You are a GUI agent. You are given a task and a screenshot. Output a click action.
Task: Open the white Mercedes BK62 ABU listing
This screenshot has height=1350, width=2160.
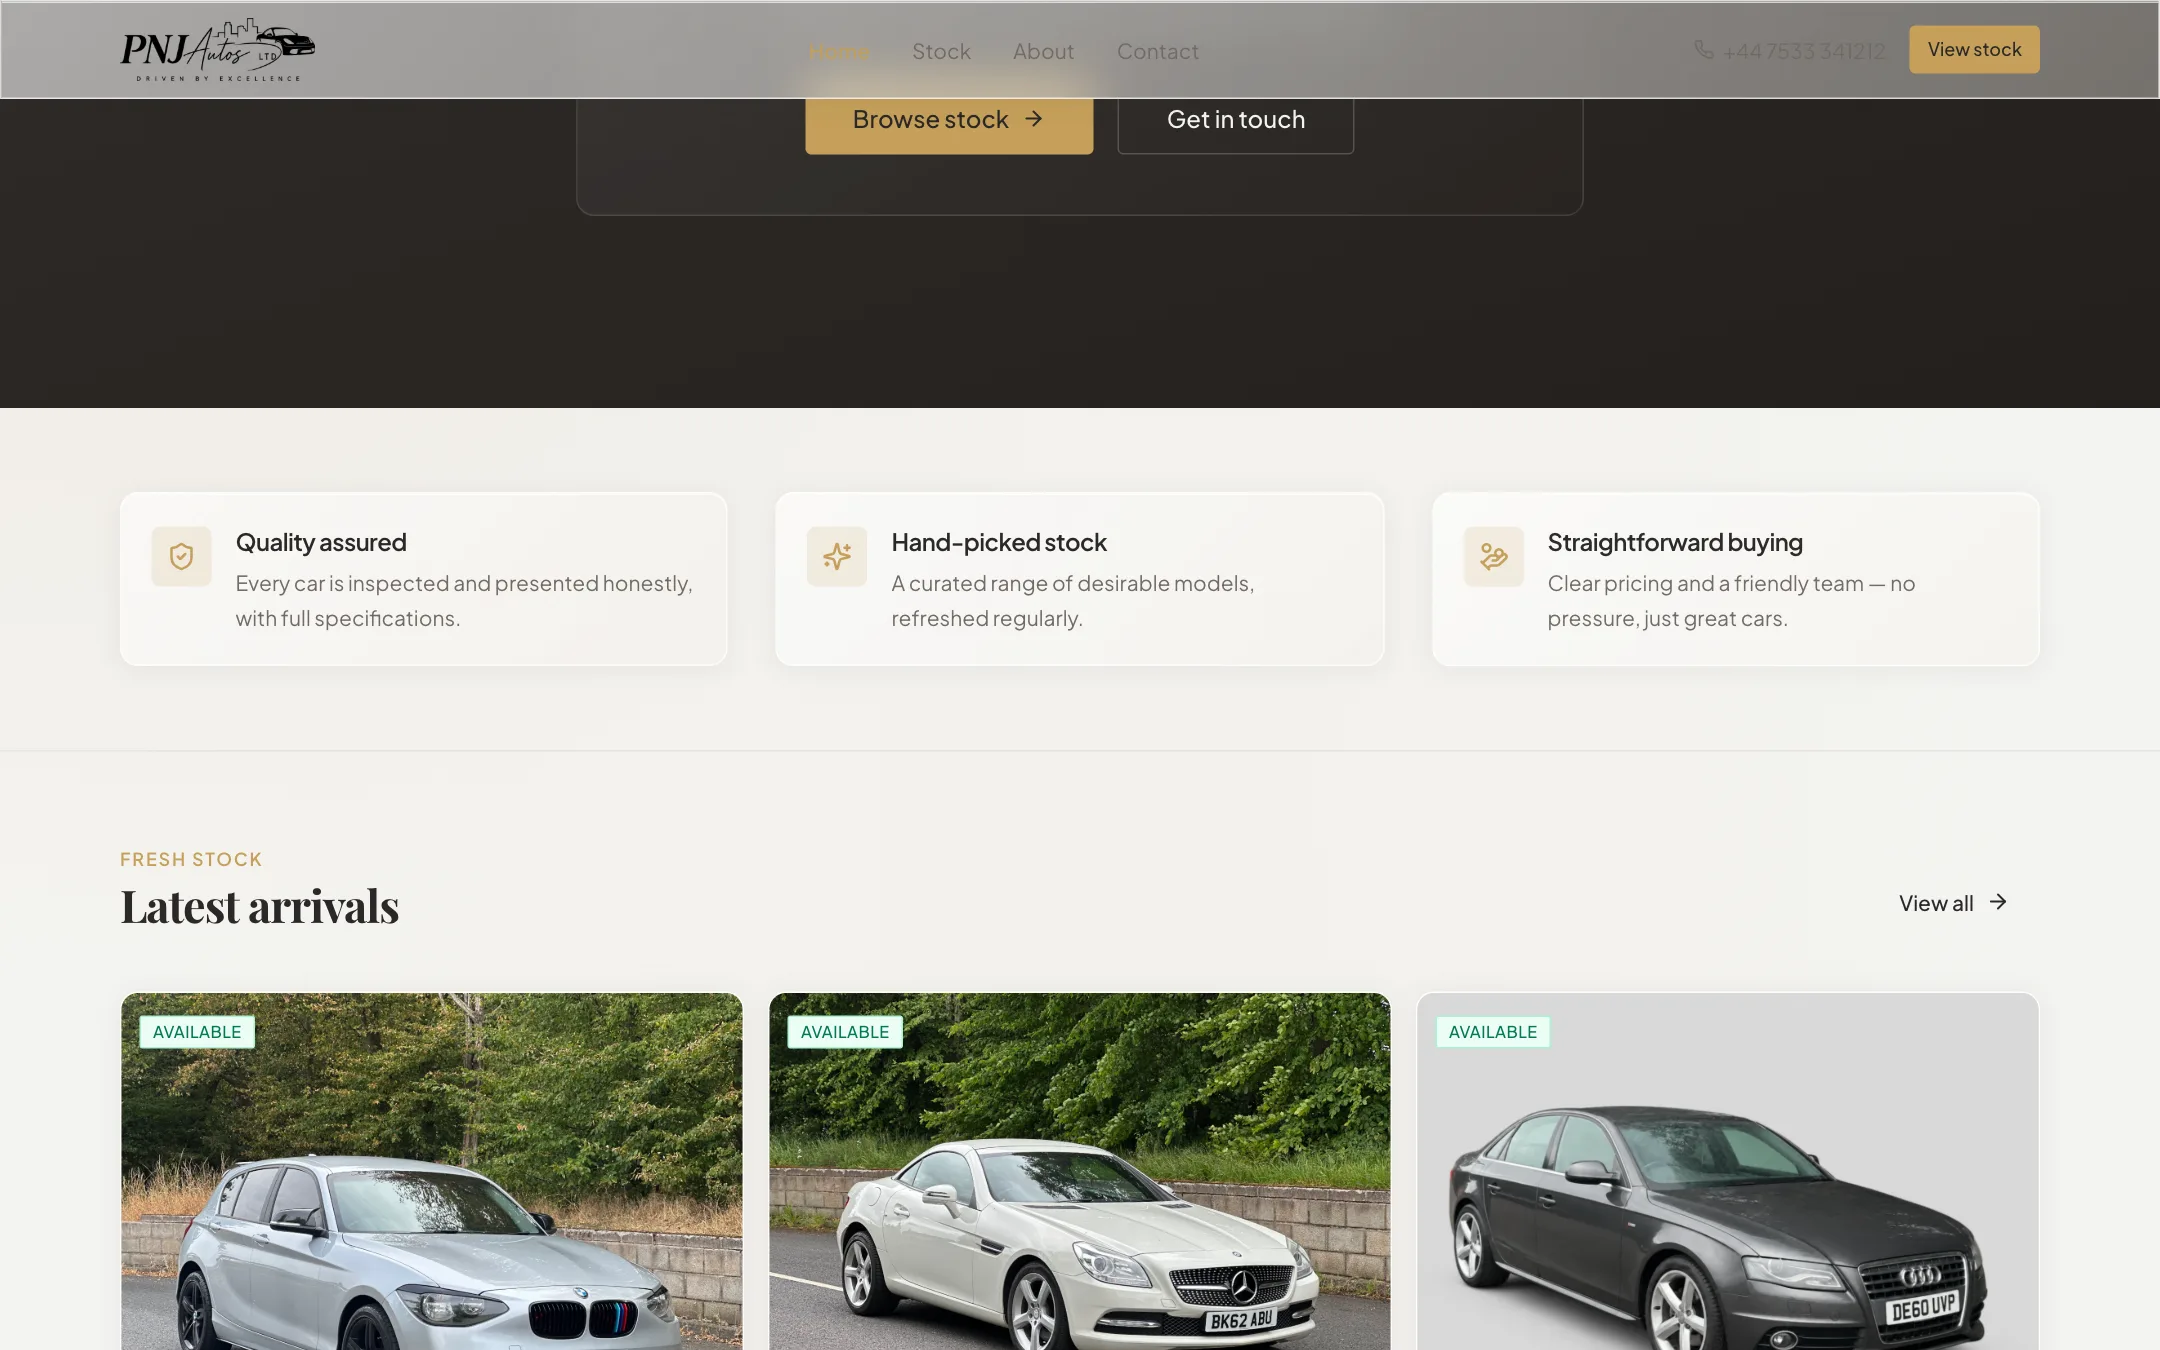coord(1080,1171)
